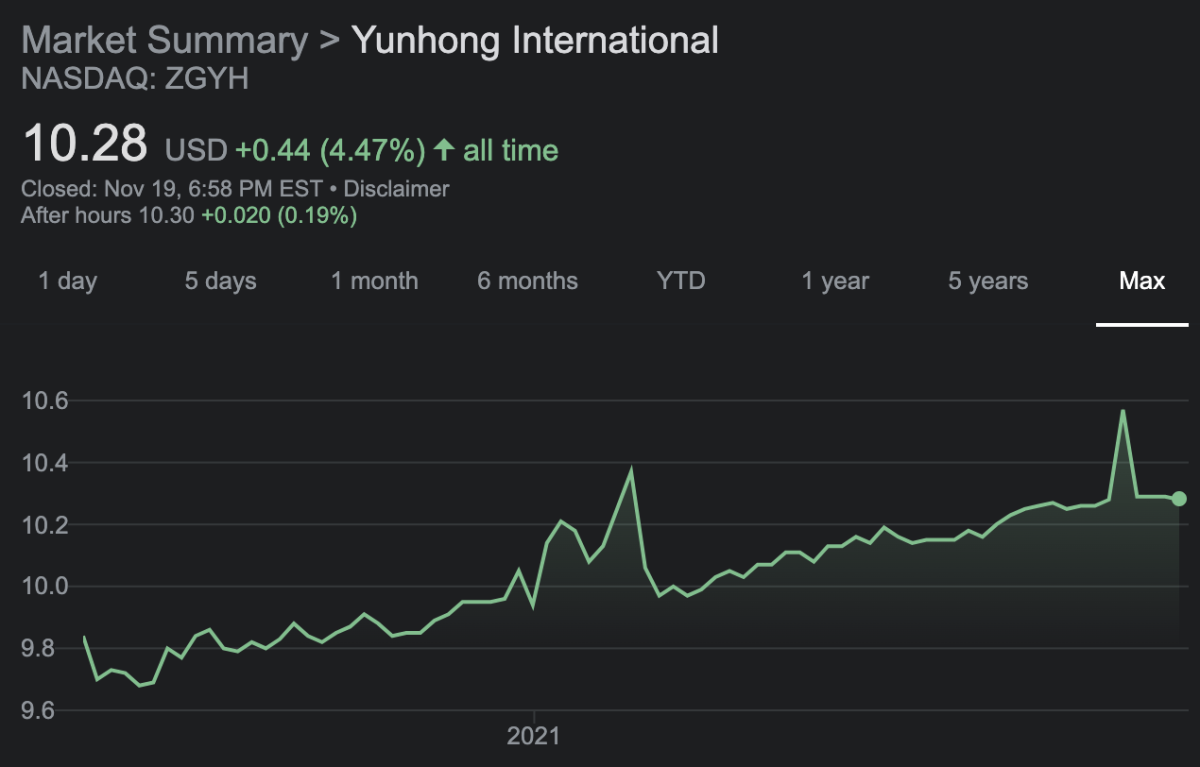Click the USD currency label
Image resolution: width=1200 pixels, height=767 pixels.
coord(196,151)
